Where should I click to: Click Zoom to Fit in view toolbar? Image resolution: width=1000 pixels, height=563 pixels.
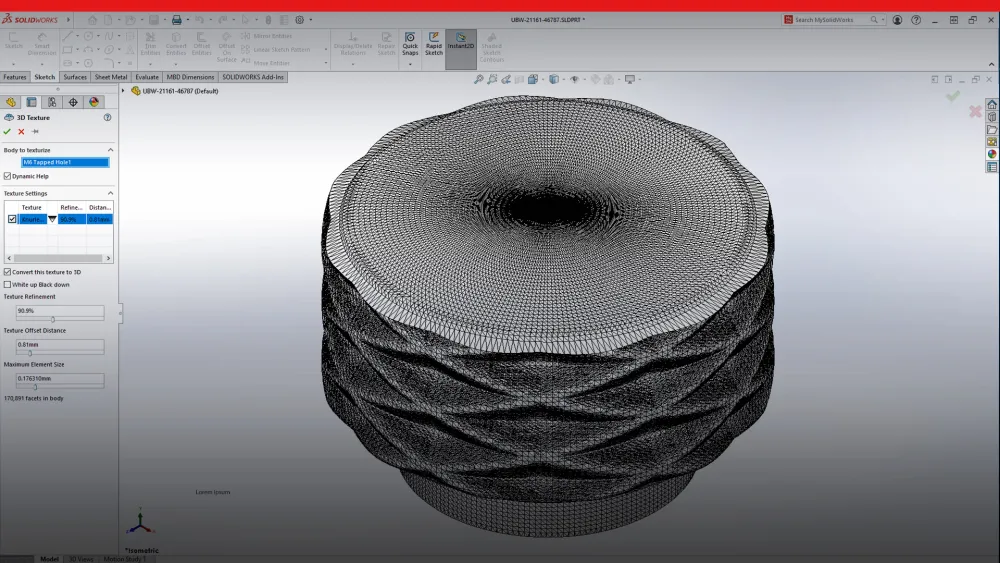[x=479, y=80]
